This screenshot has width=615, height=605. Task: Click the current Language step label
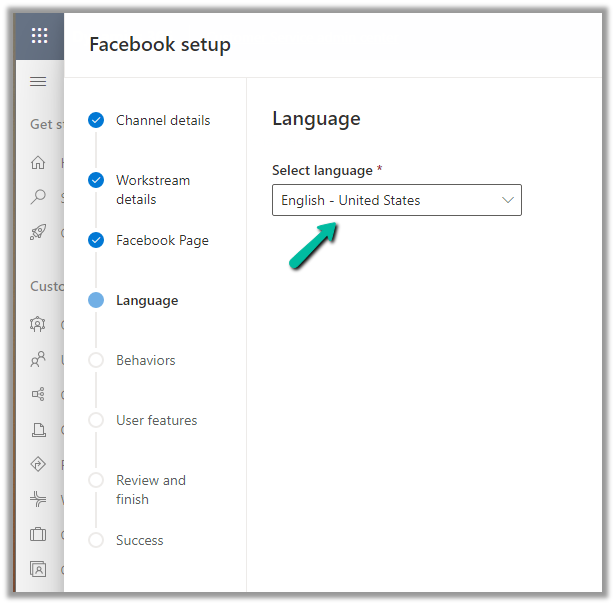tap(147, 300)
